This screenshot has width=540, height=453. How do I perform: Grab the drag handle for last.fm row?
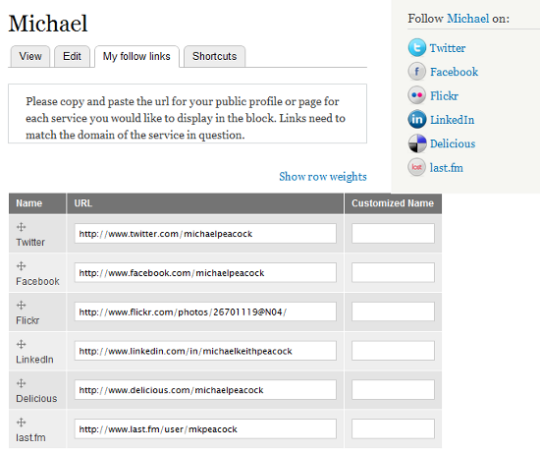[x=21, y=422]
